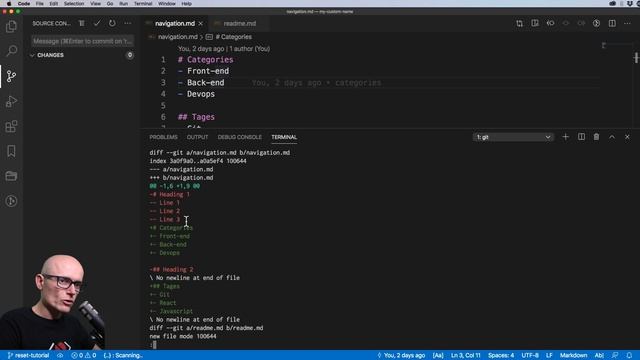Click Ln 3, Col 11 in status bar
Screen dimensions: 640x360
[465, 355]
